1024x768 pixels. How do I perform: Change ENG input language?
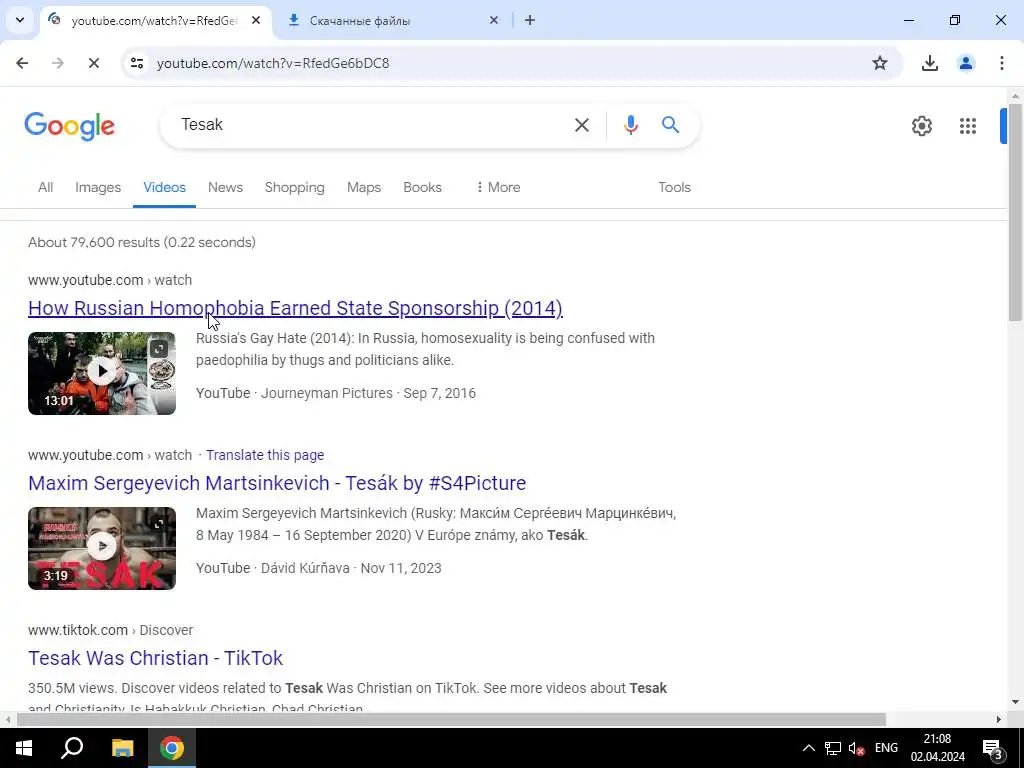point(886,748)
